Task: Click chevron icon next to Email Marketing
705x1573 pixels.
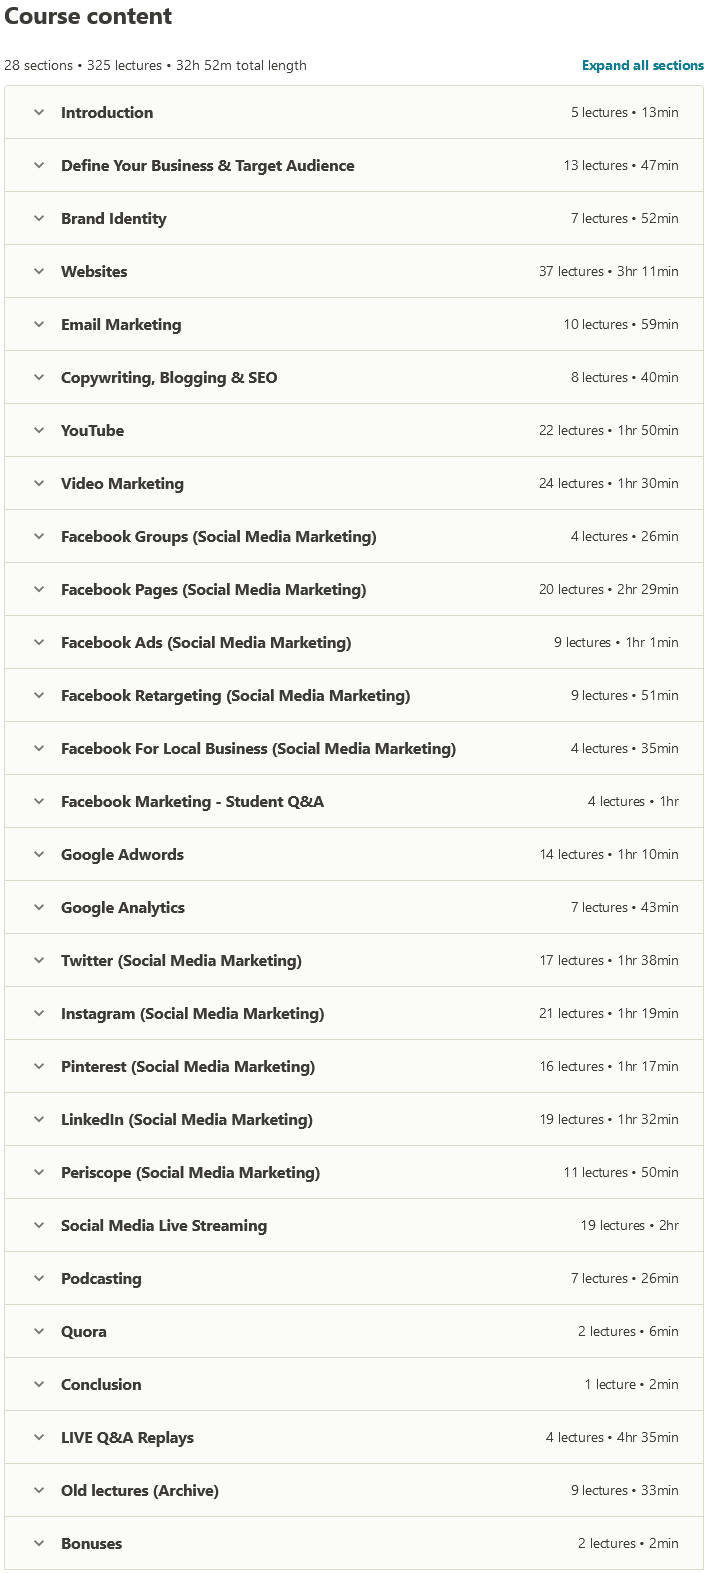Action: [x=39, y=325]
